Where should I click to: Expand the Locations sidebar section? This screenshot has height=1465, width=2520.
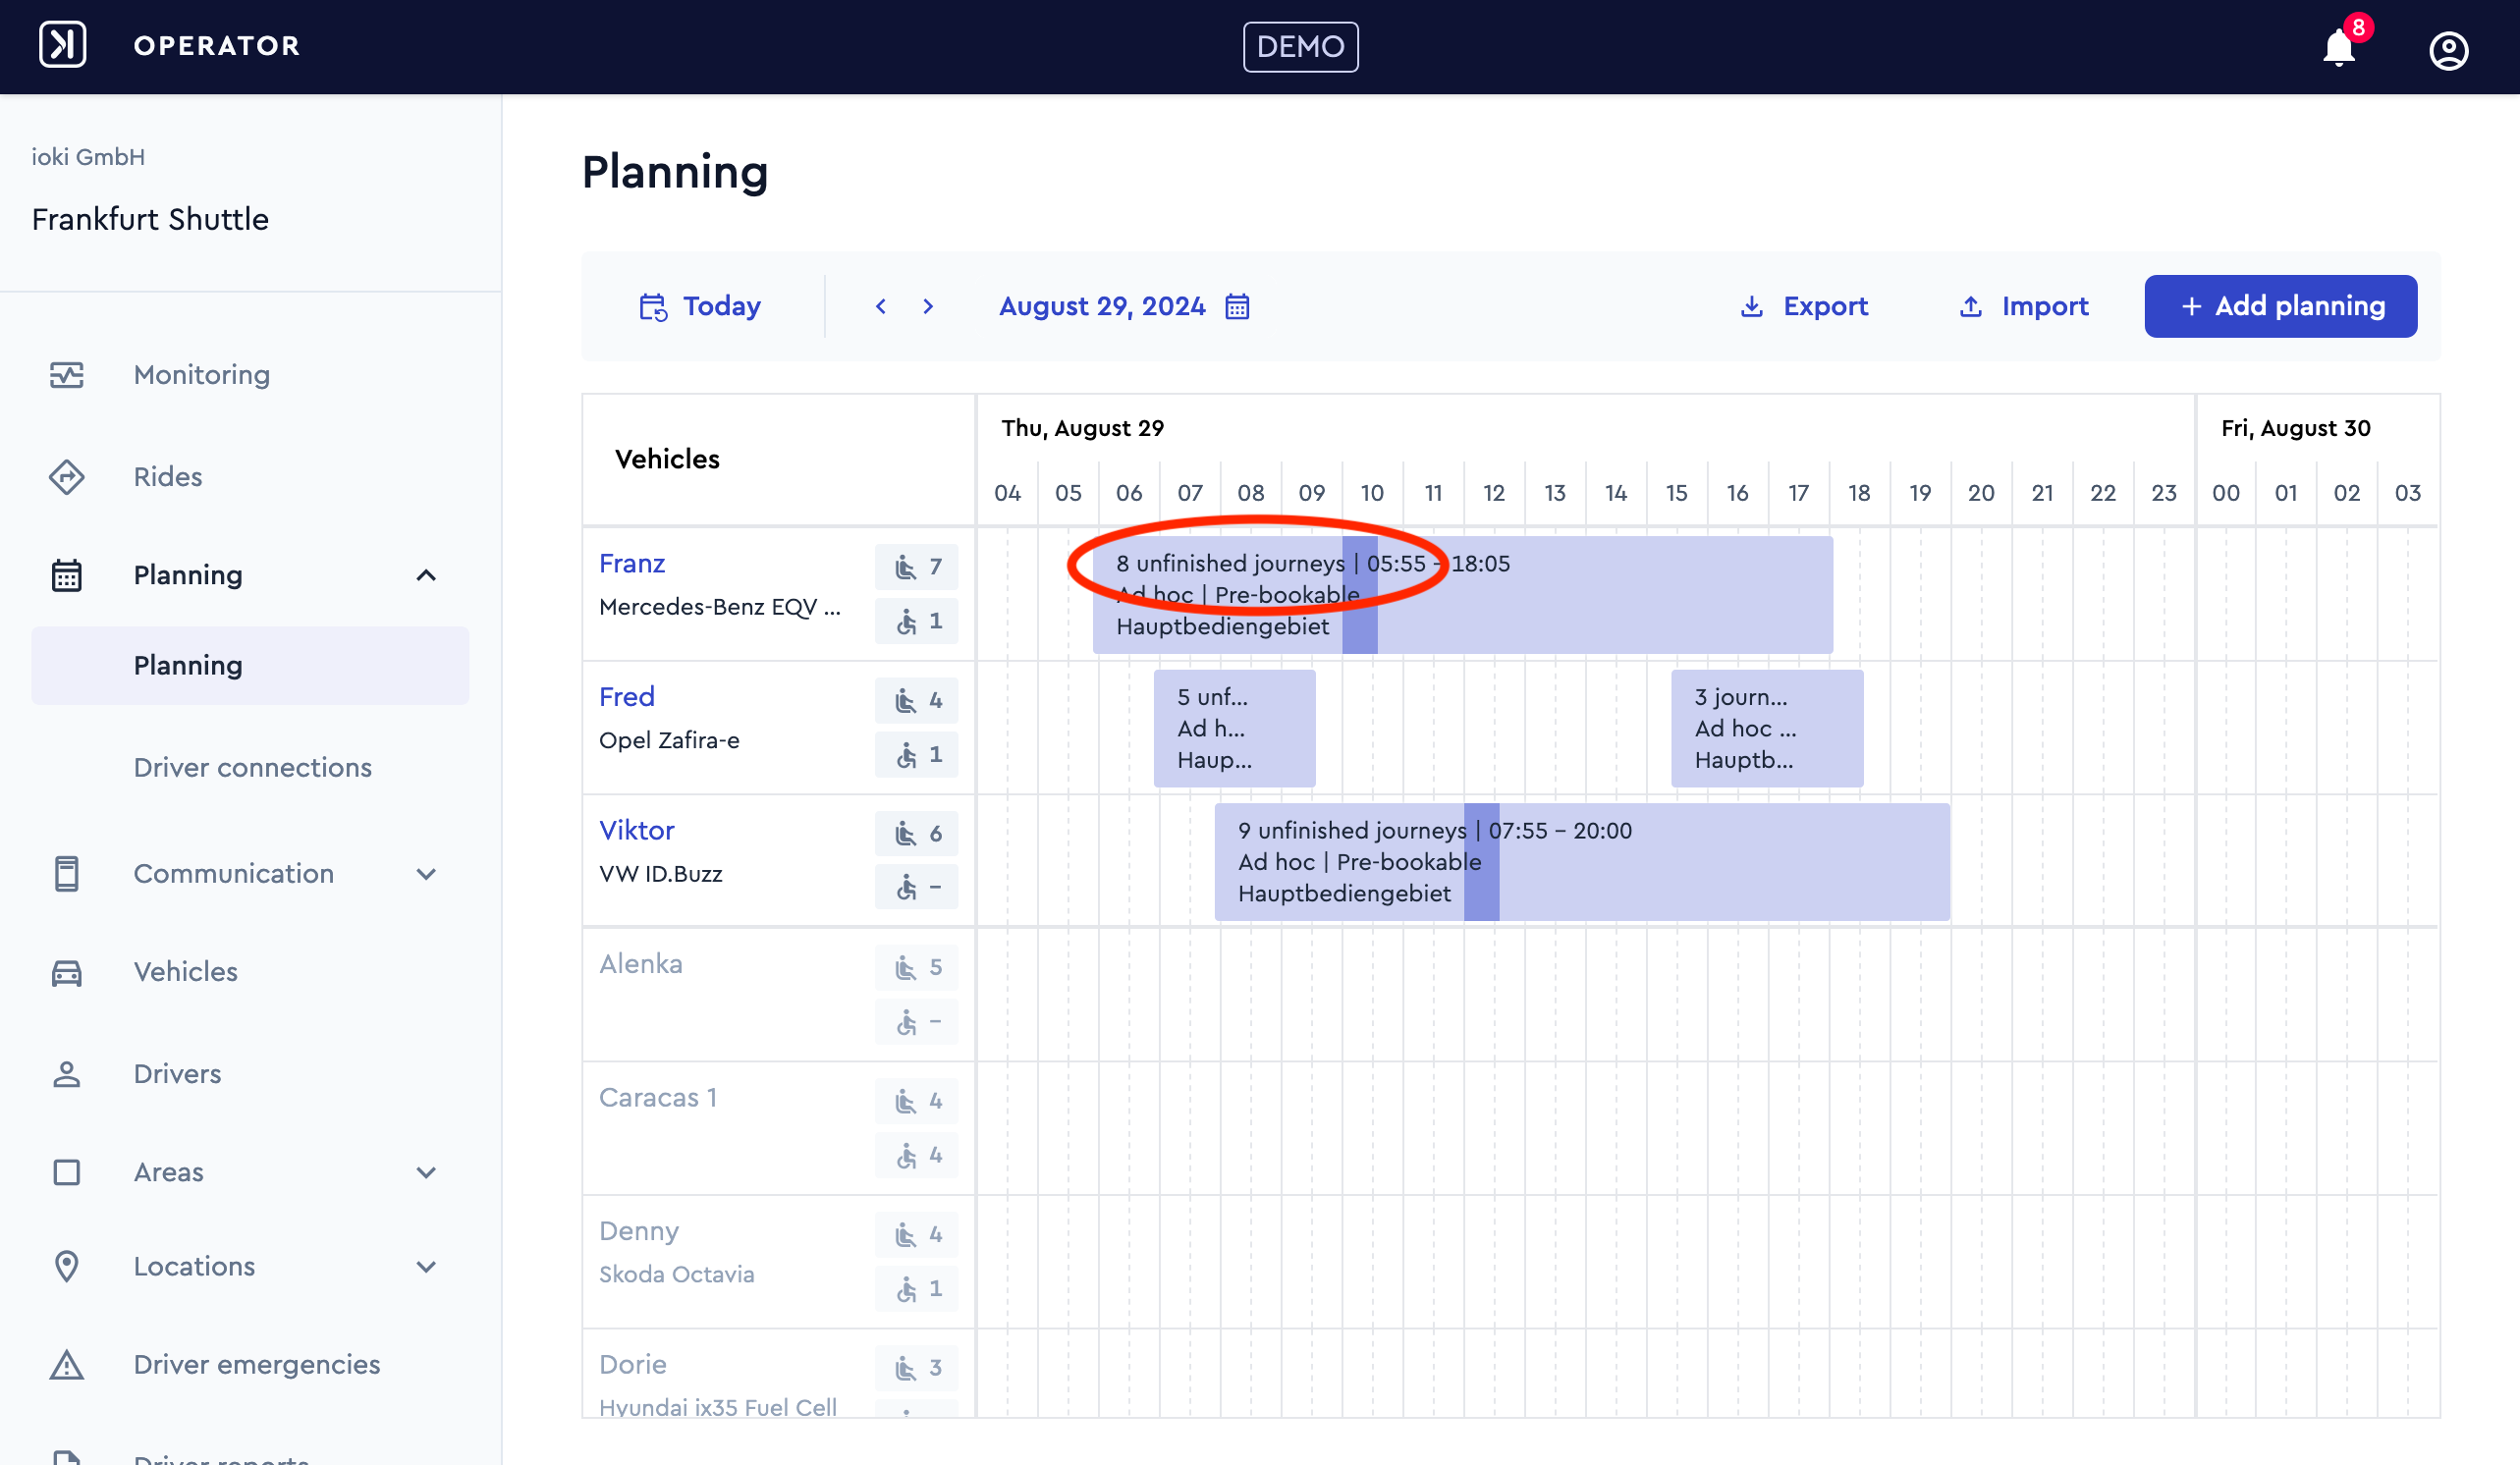[x=426, y=1267]
